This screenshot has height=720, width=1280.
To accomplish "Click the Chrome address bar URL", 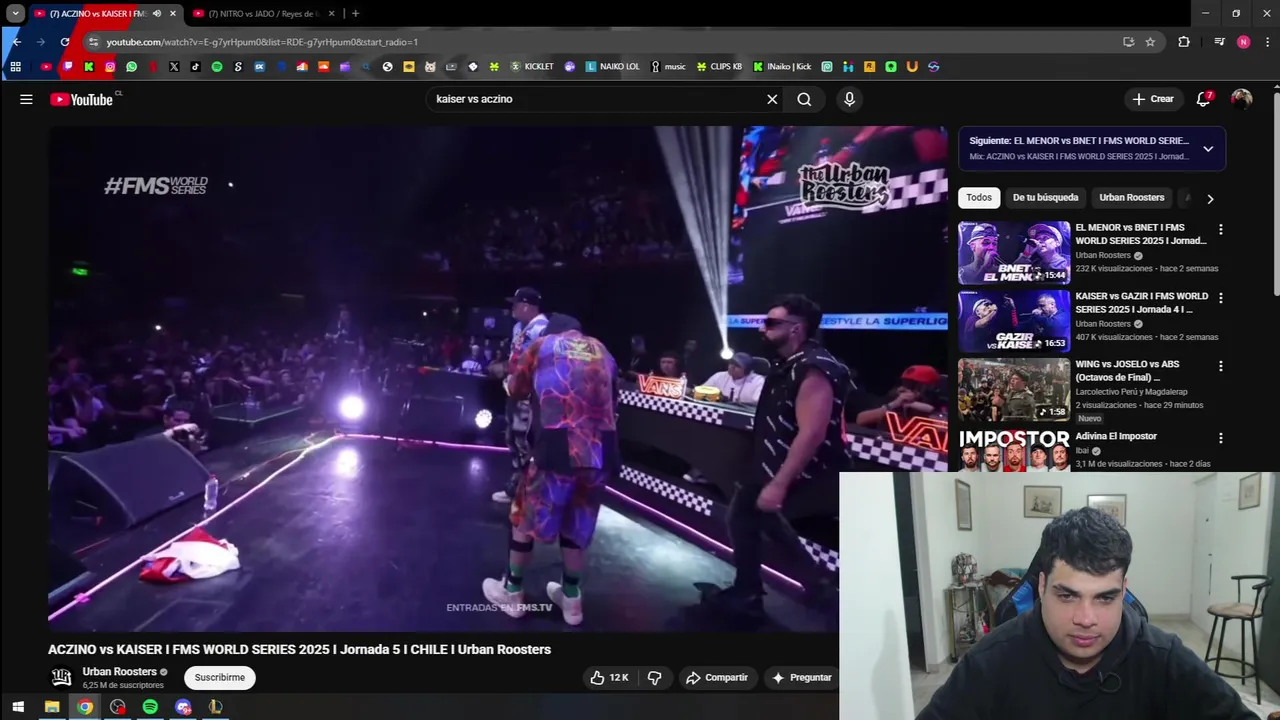I will click(262, 42).
